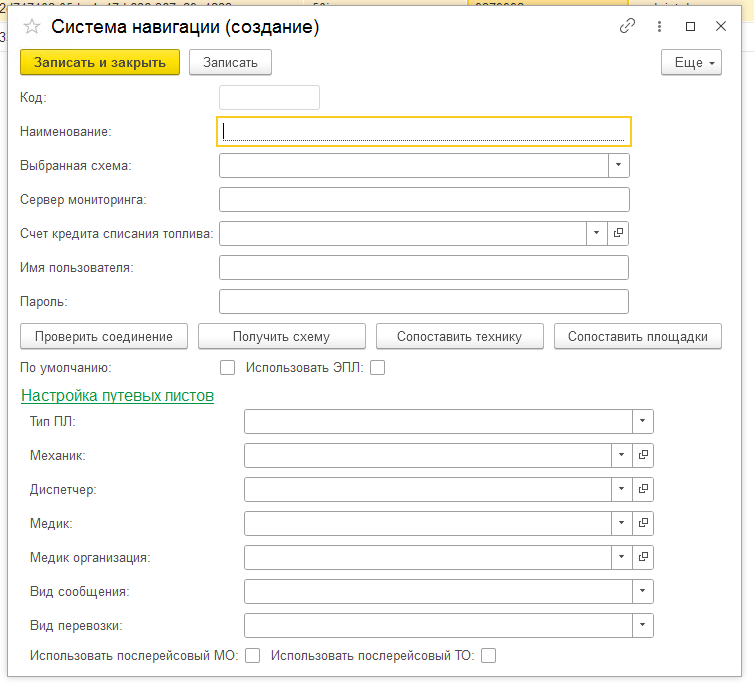Click Записать и закрыть button
Viewport: 754px width, 686px height.
pyautogui.click(x=100, y=62)
